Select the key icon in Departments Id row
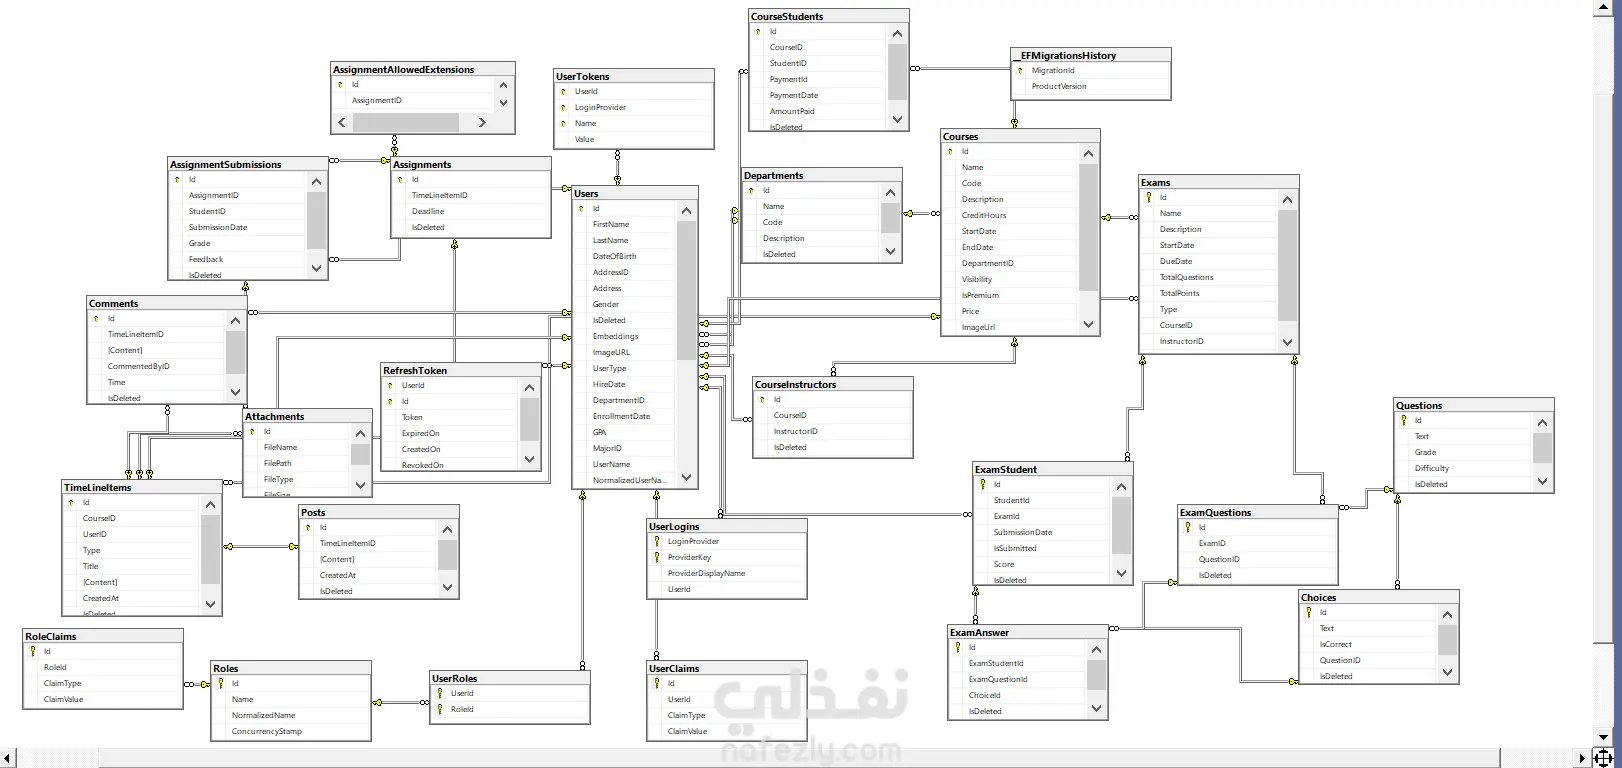Image resolution: width=1622 pixels, height=768 pixels. coord(751,191)
